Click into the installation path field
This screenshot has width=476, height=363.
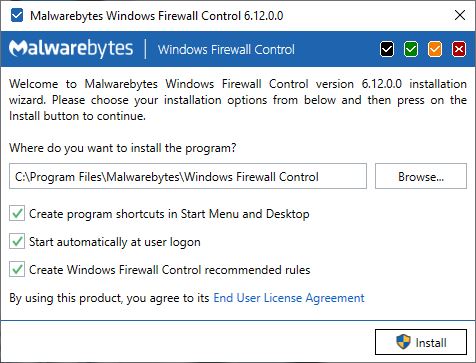click(188, 176)
